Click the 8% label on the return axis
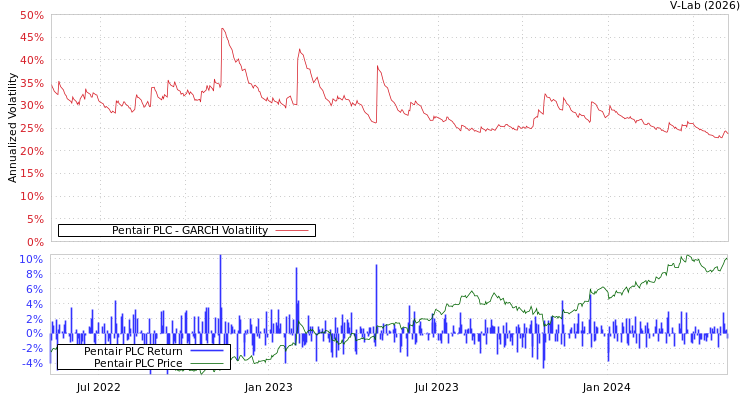750x400 pixels. (x=34, y=274)
